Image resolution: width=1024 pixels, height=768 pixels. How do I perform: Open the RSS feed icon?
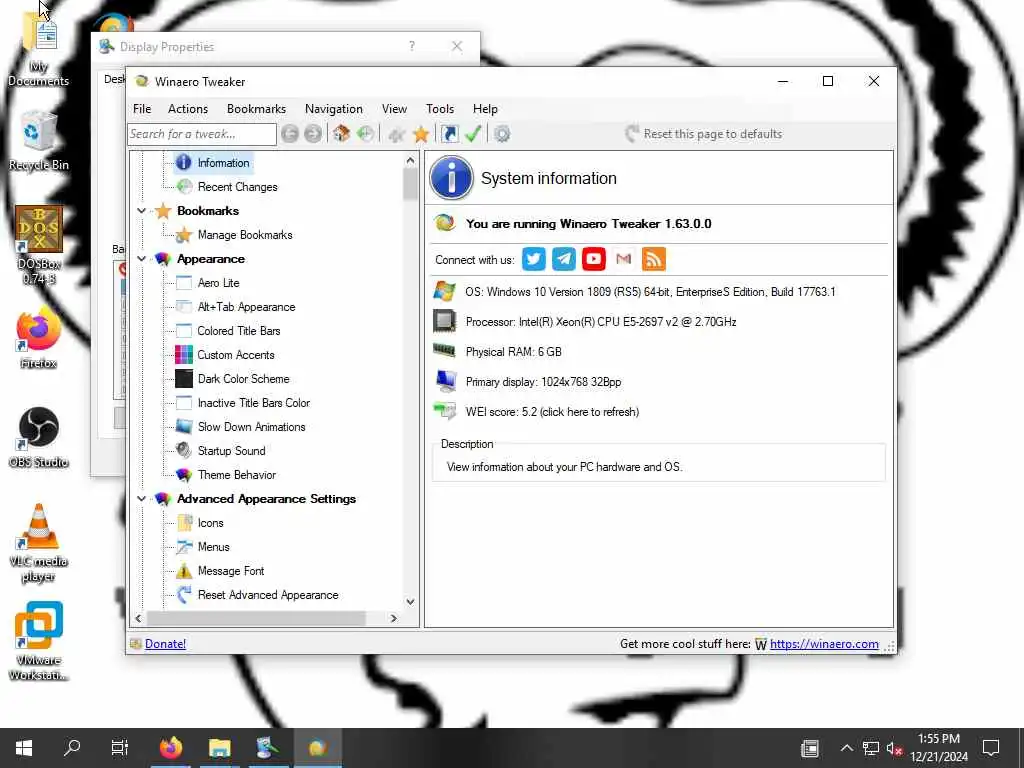(654, 259)
